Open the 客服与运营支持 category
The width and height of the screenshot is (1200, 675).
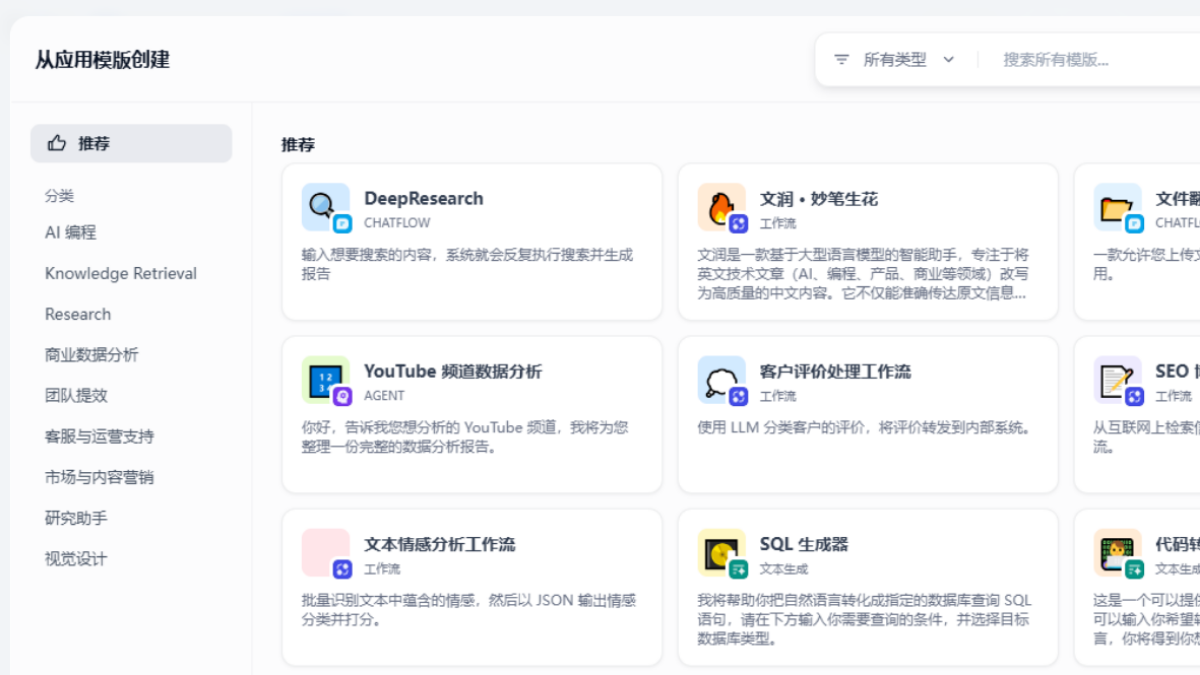click(x=99, y=436)
